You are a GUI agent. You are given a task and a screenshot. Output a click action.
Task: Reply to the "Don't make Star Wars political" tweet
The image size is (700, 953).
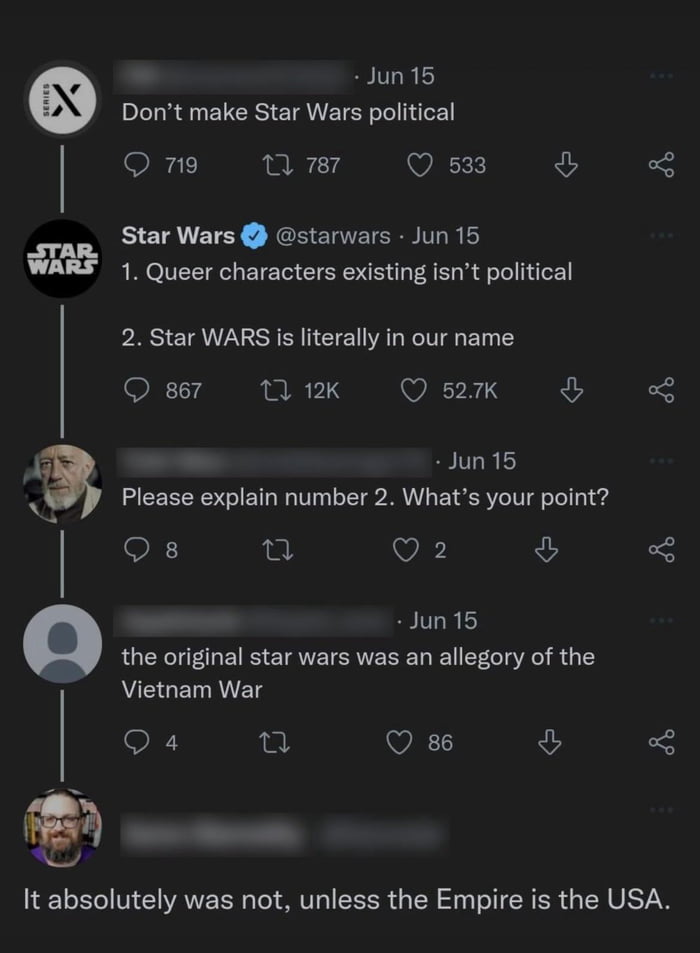[137, 165]
